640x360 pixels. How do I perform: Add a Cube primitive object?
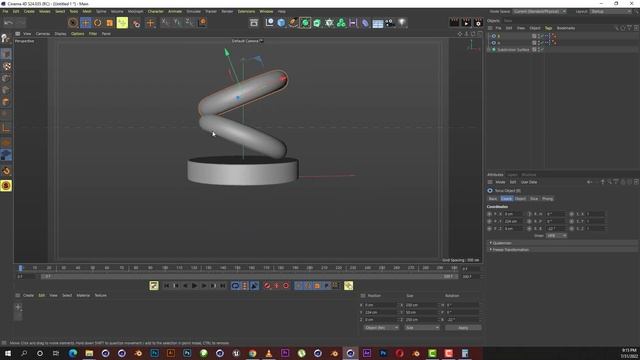coord(281,23)
